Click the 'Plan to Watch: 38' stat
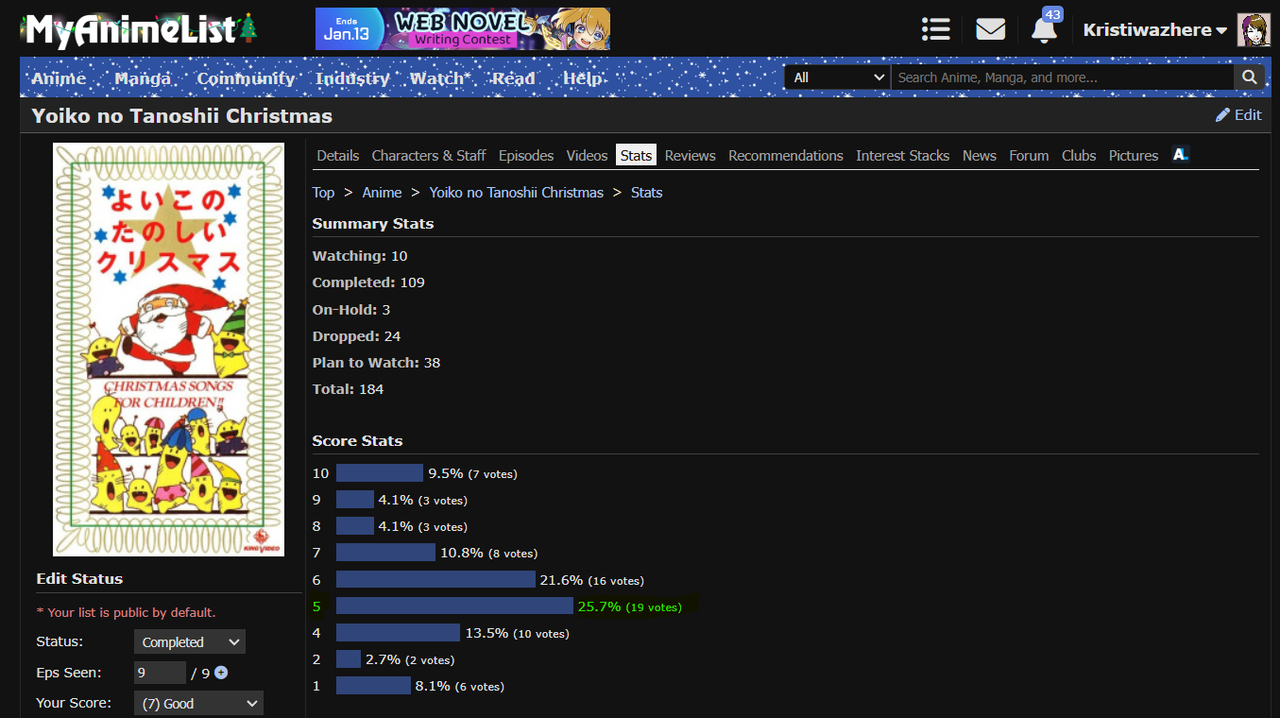Viewport: 1280px width, 718px height. click(x=376, y=363)
